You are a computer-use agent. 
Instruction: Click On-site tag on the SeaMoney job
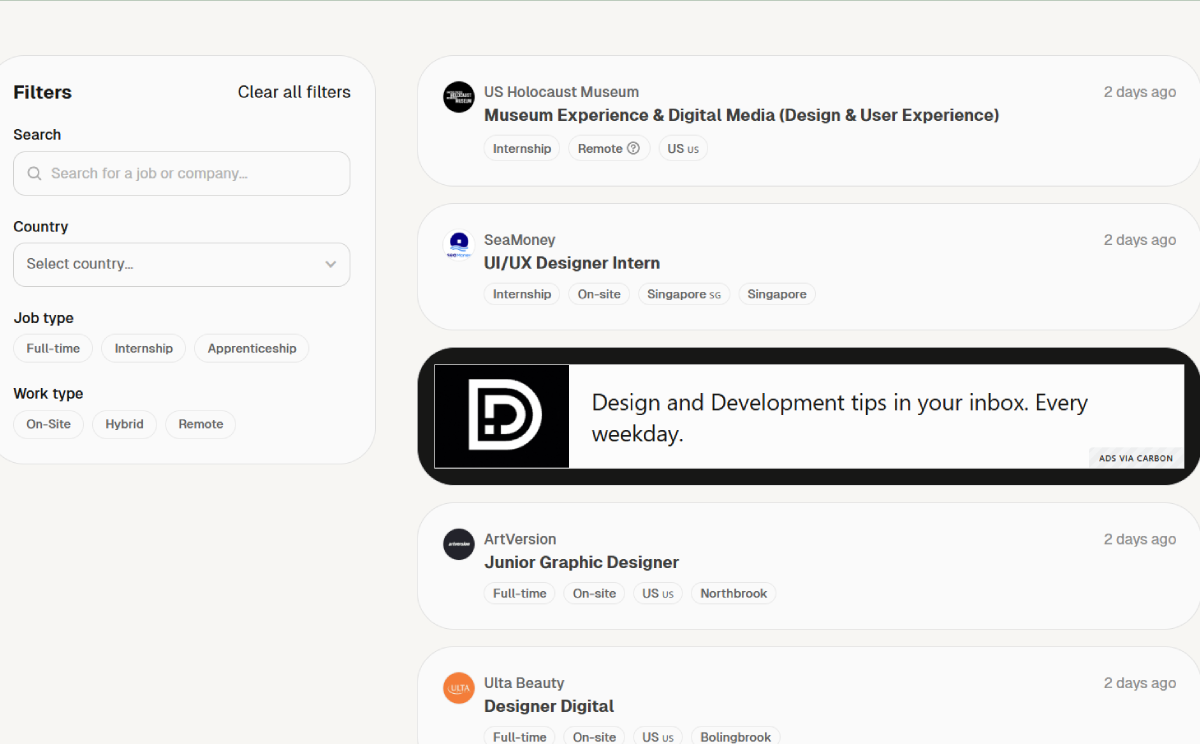599,294
